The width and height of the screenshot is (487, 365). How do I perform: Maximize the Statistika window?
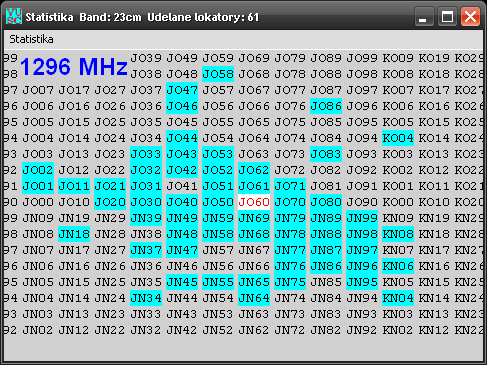pyautogui.click(x=447, y=16)
